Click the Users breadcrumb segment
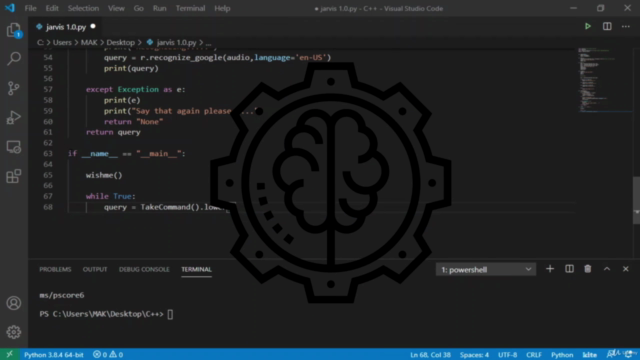The height and width of the screenshot is (360, 640). tap(62, 42)
